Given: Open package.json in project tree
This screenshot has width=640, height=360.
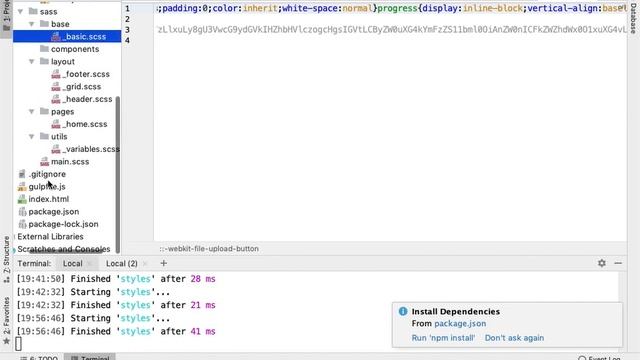Looking at the screenshot, I should [x=53, y=212].
